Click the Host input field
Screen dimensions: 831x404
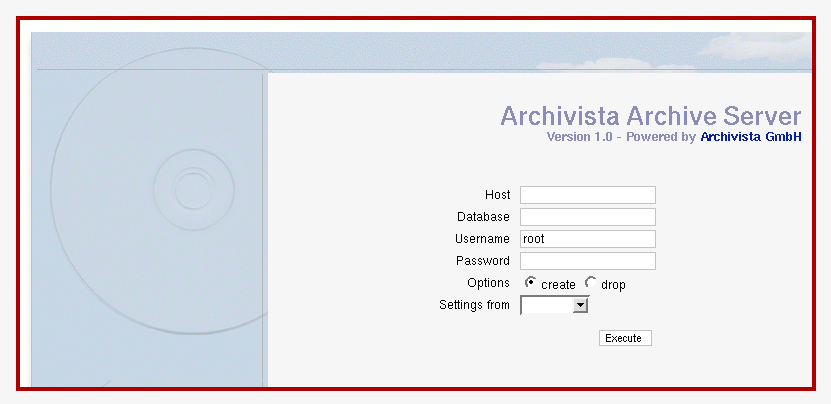(x=588, y=195)
